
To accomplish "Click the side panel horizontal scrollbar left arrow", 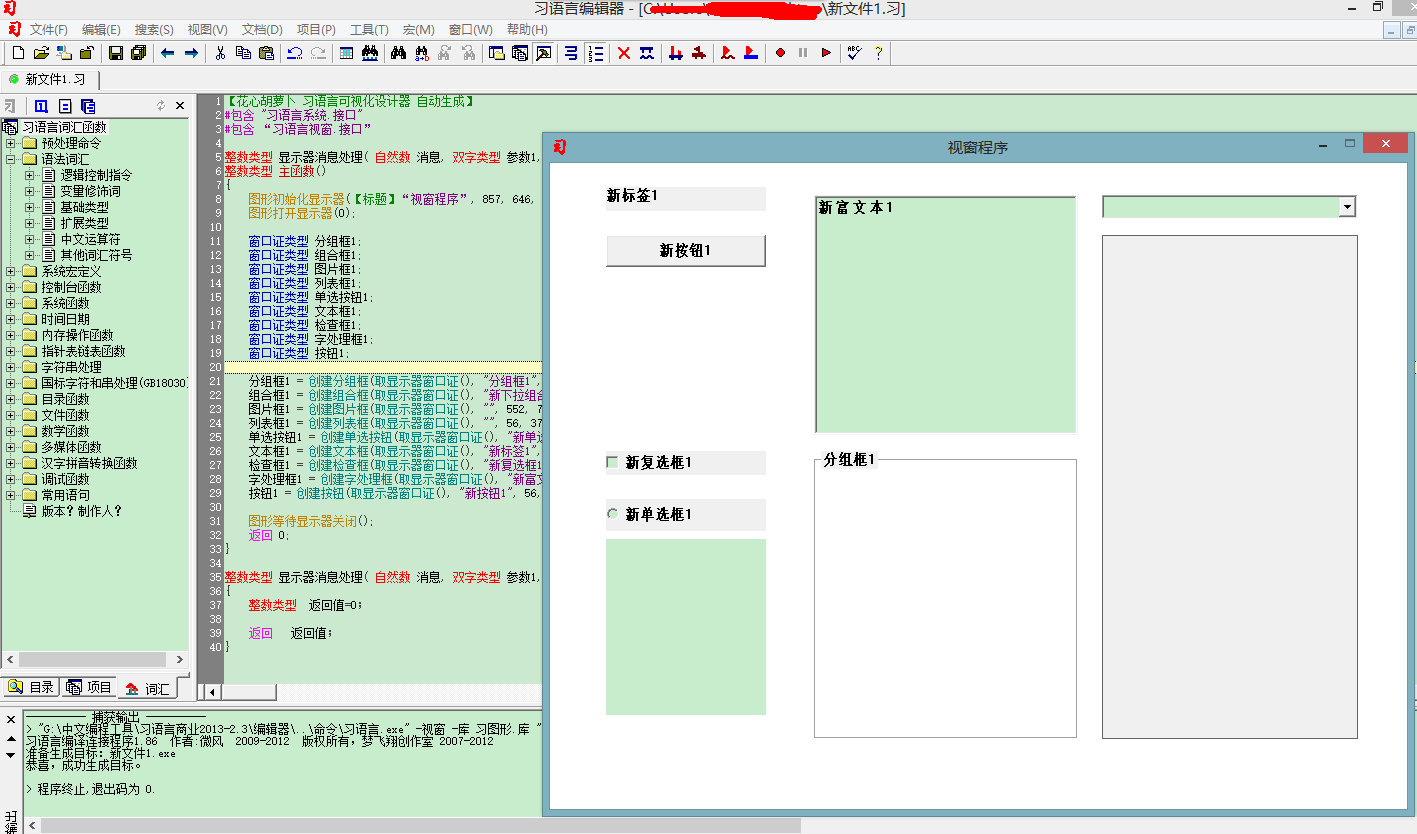I will [x=10, y=660].
